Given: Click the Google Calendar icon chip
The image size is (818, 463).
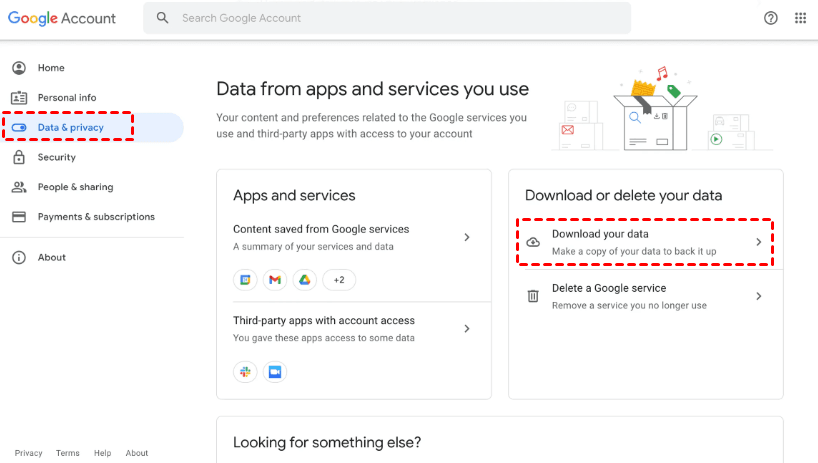Looking at the screenshot, I should (245, 280).
